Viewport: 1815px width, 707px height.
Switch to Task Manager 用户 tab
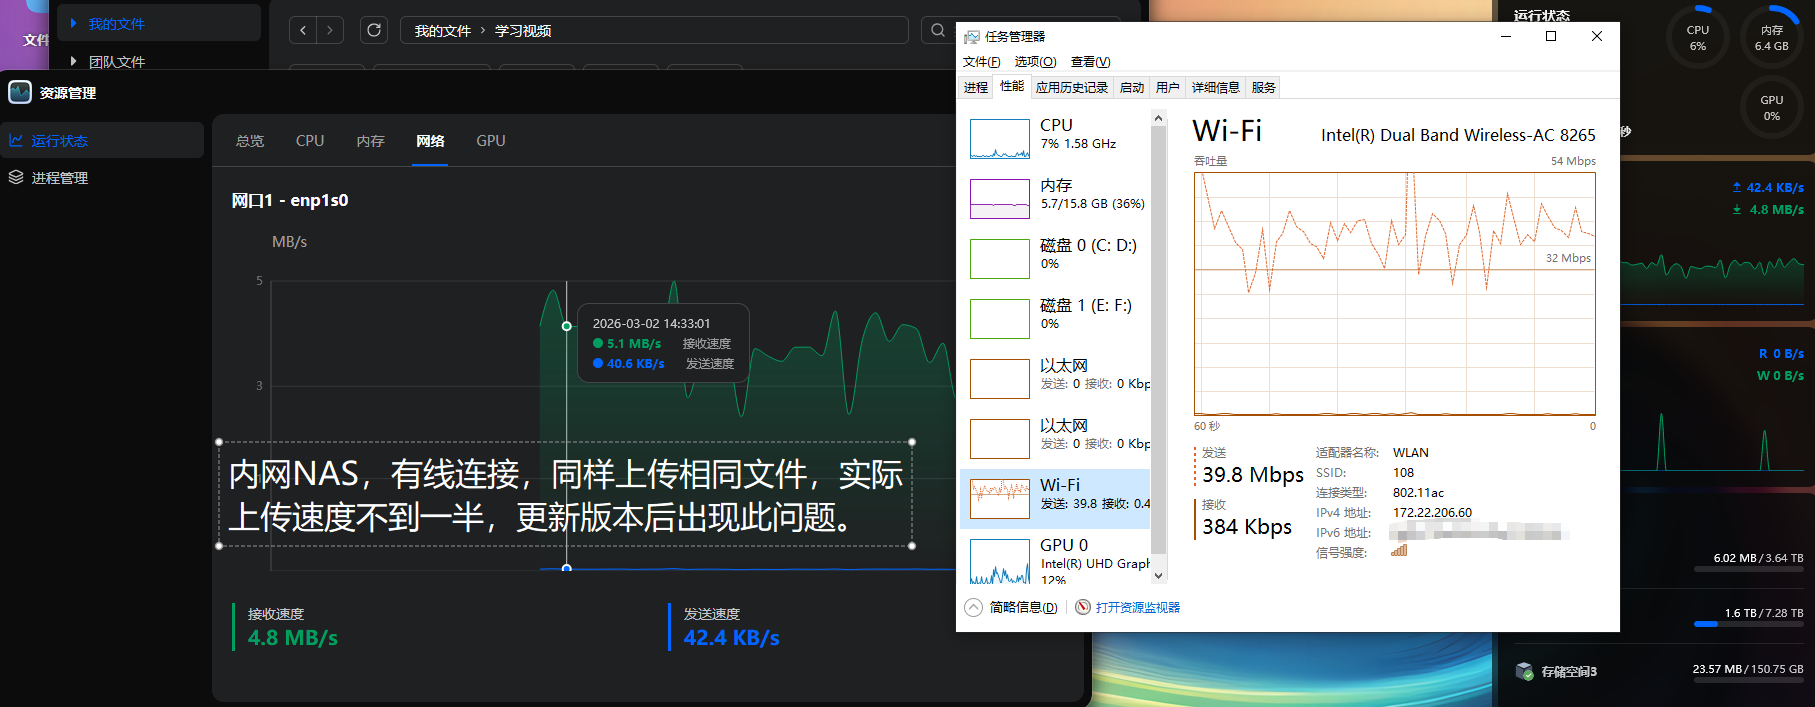coord(1168,88)
